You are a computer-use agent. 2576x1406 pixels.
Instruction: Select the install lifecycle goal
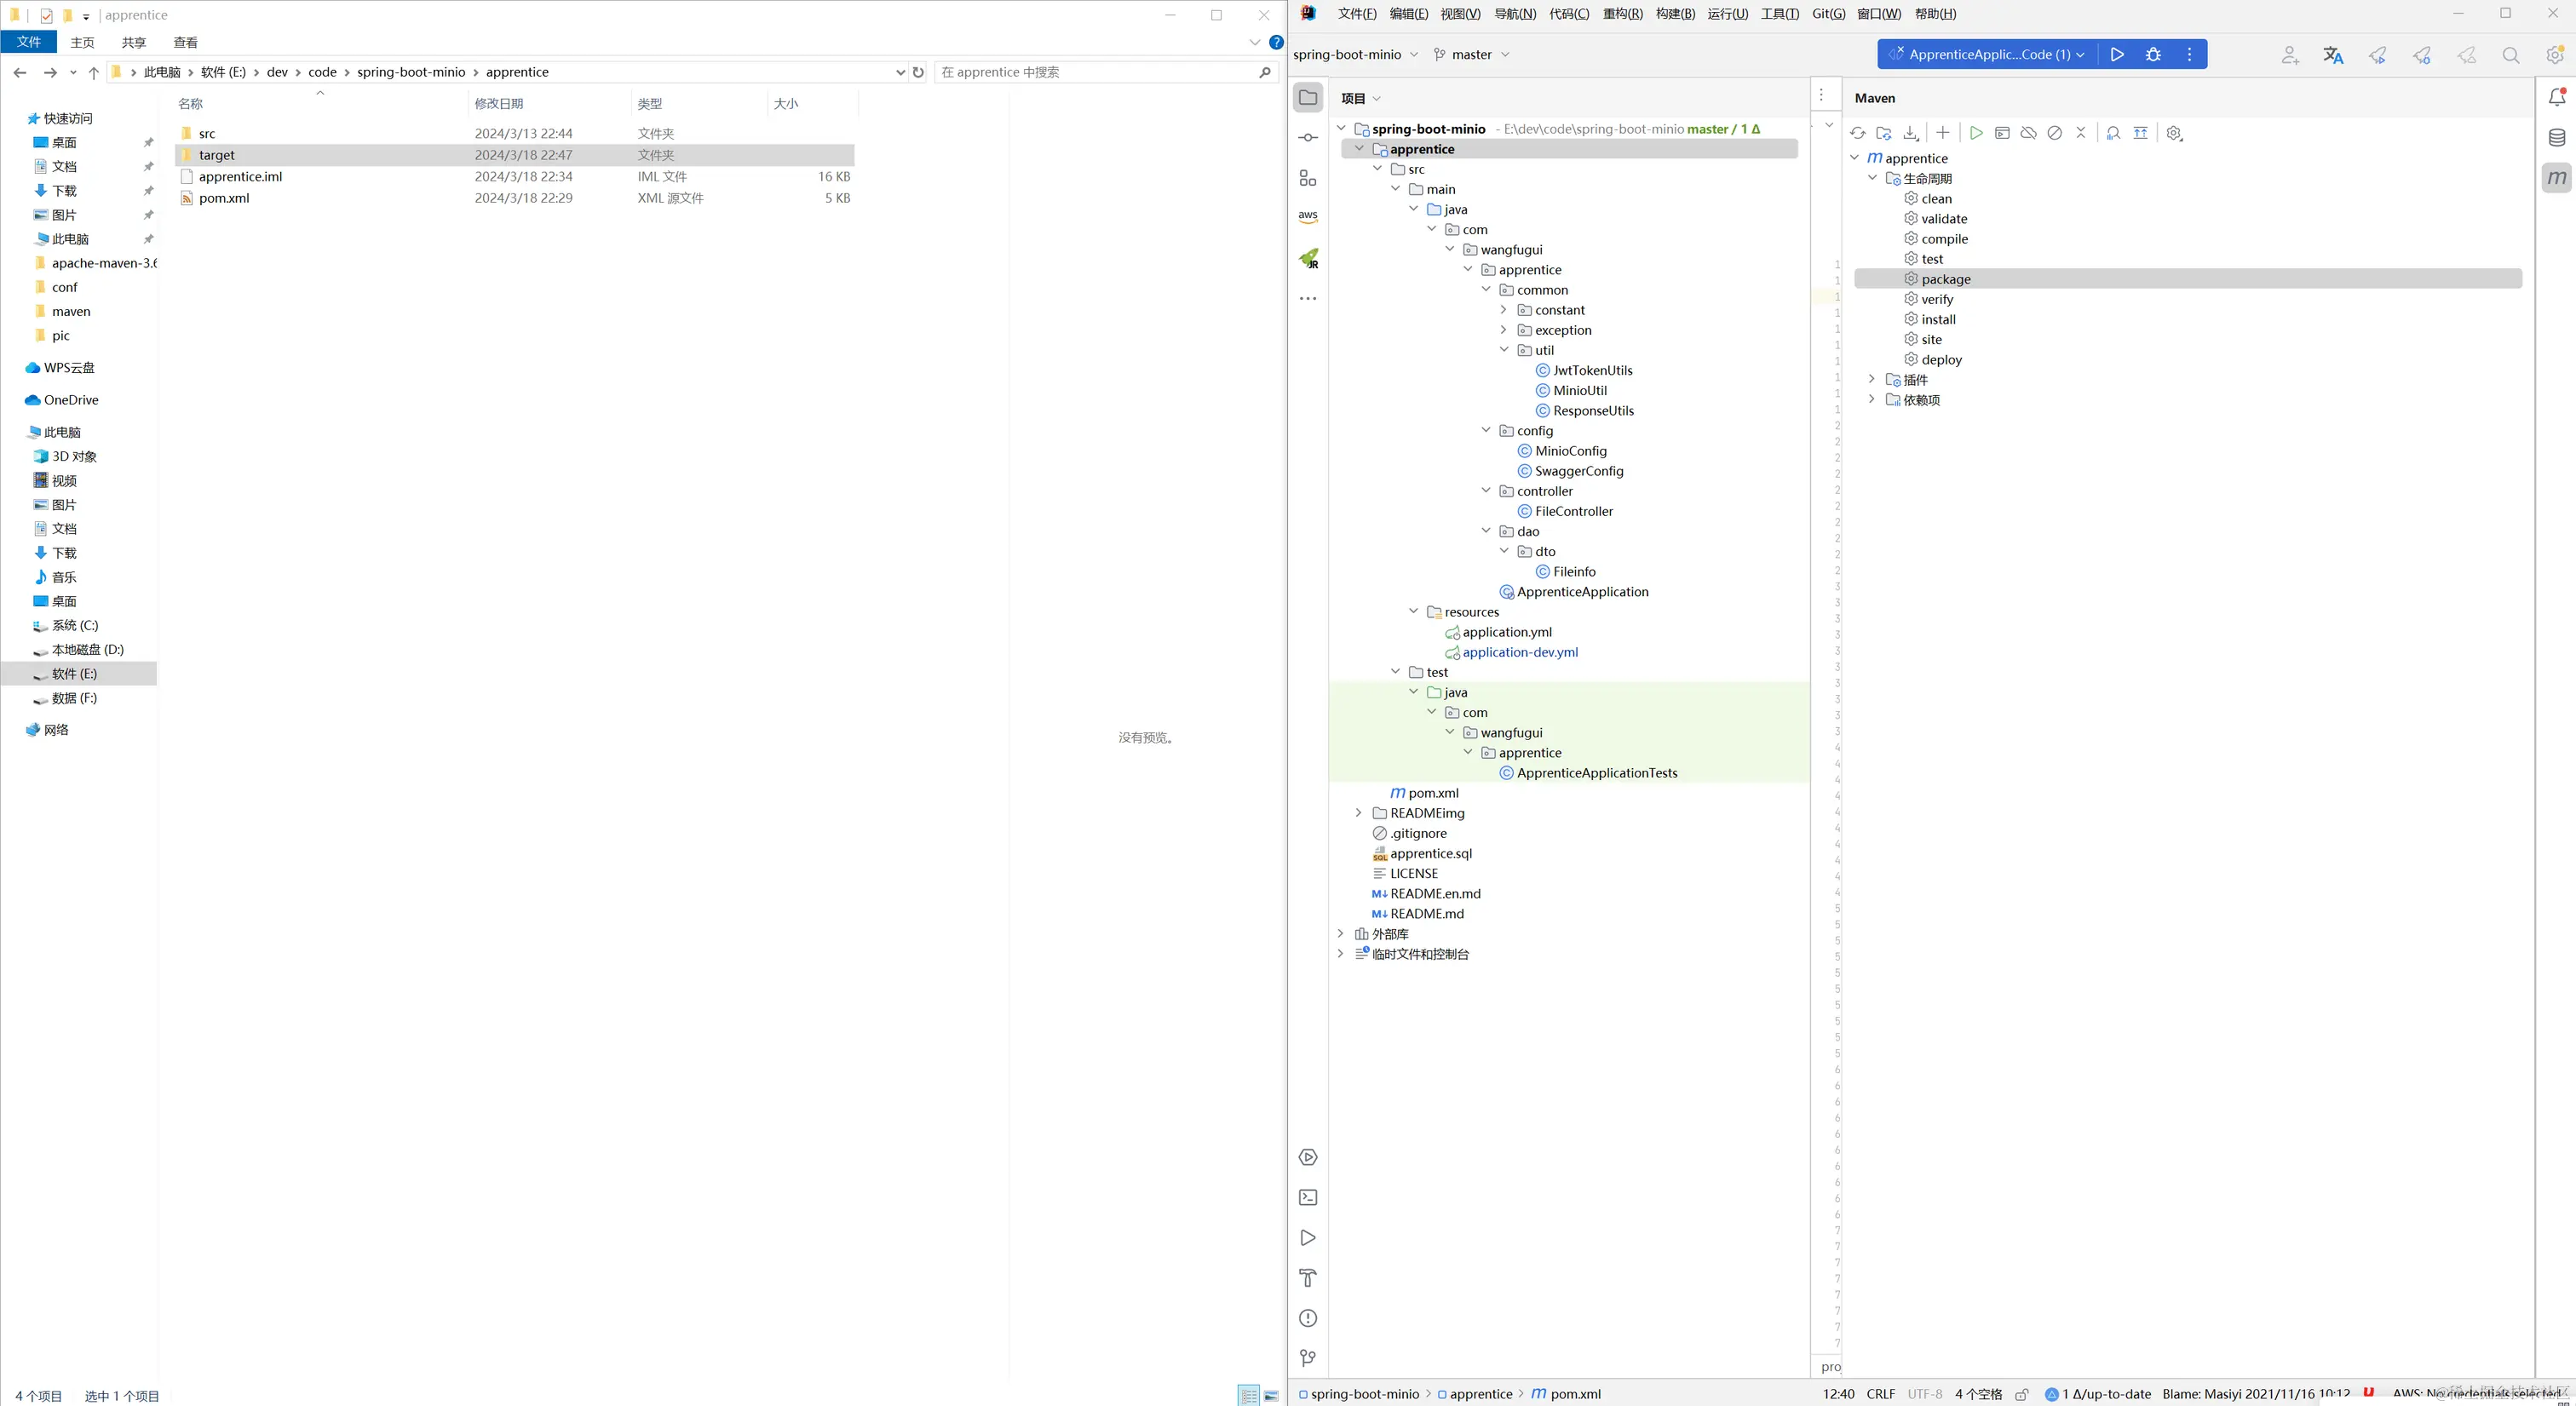pos(1937,319)
